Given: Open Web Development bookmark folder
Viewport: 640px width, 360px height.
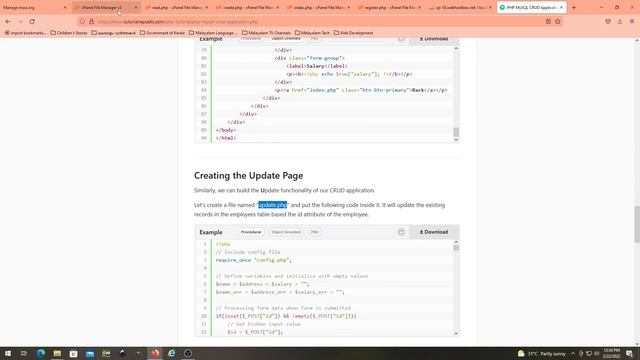Looking at the screenshot, I should point(353,33).
